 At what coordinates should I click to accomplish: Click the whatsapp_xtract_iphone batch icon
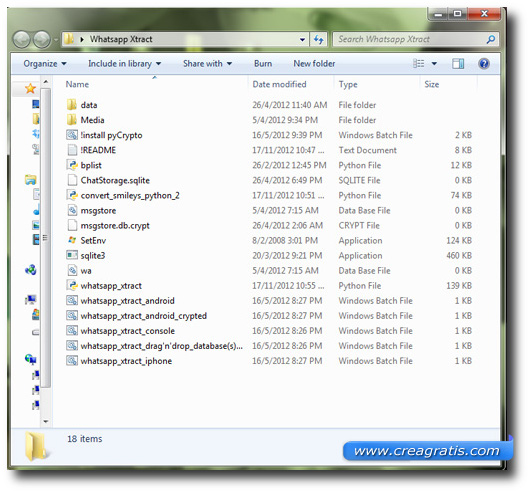point(72,361)
